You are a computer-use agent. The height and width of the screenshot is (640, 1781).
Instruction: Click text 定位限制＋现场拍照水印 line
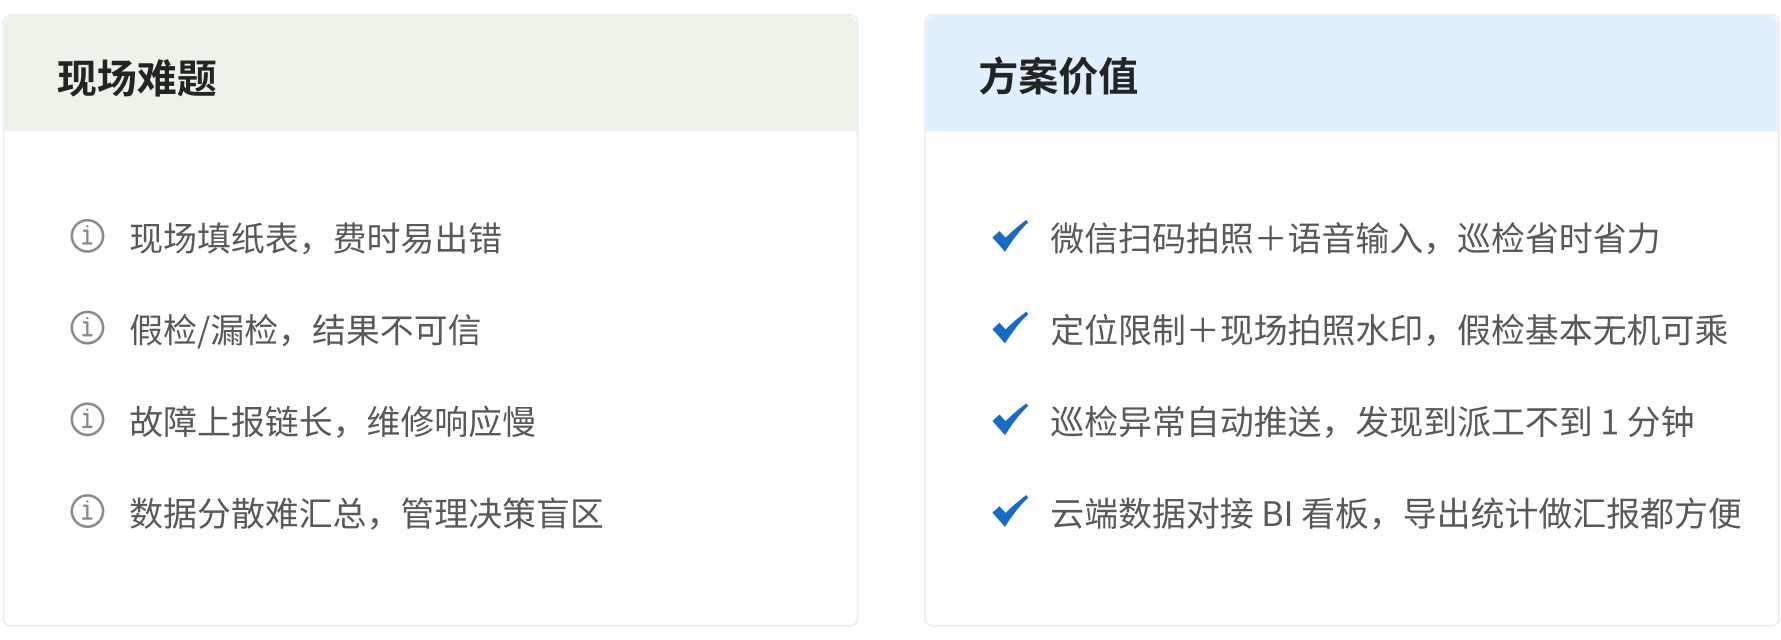click(x=1389, y=330)
